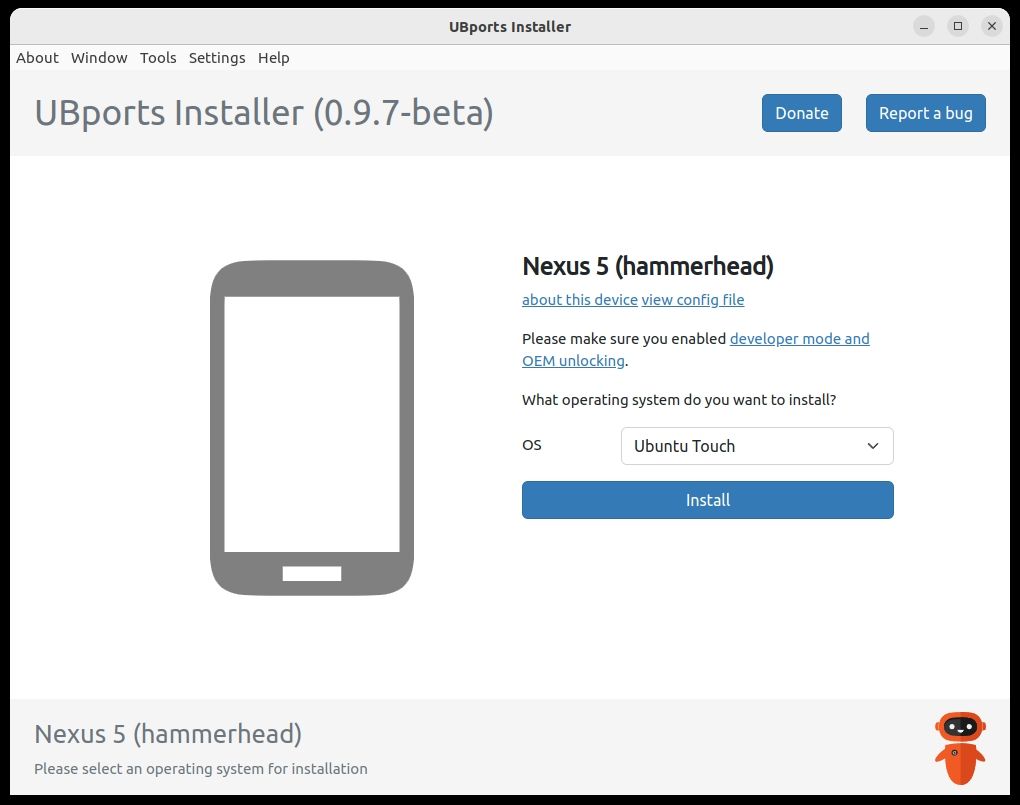
Task: Open the About menu
Action: (x=37, y=58)
